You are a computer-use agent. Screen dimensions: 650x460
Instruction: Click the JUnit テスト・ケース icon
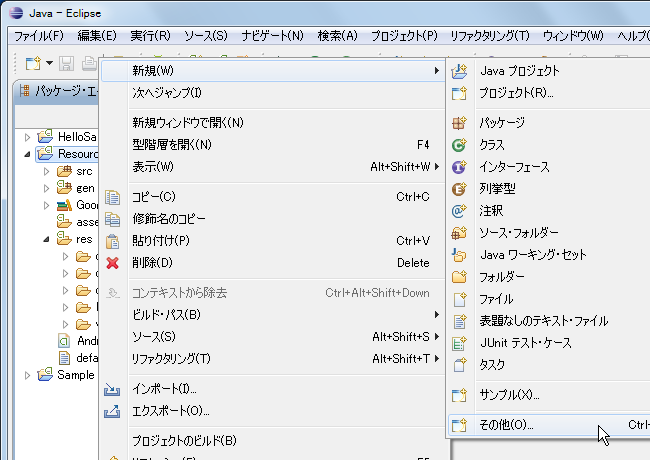point(459,343)
